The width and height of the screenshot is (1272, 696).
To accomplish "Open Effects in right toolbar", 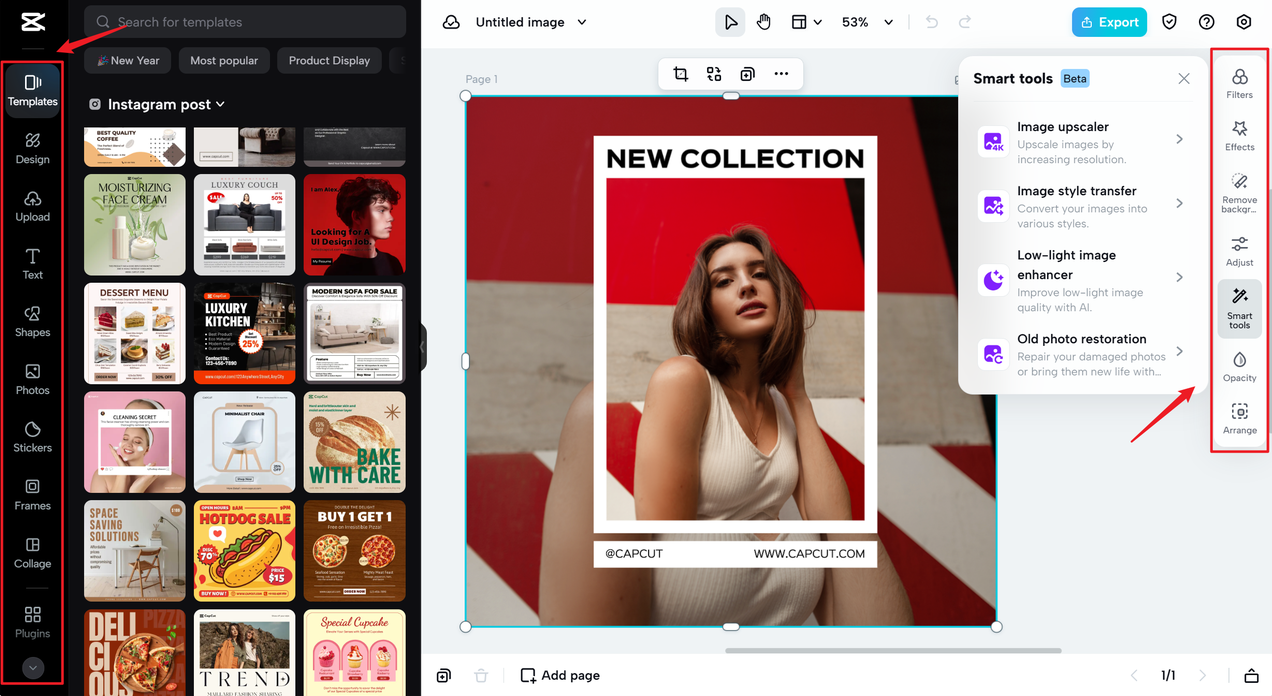I will tap(1239, 136).
